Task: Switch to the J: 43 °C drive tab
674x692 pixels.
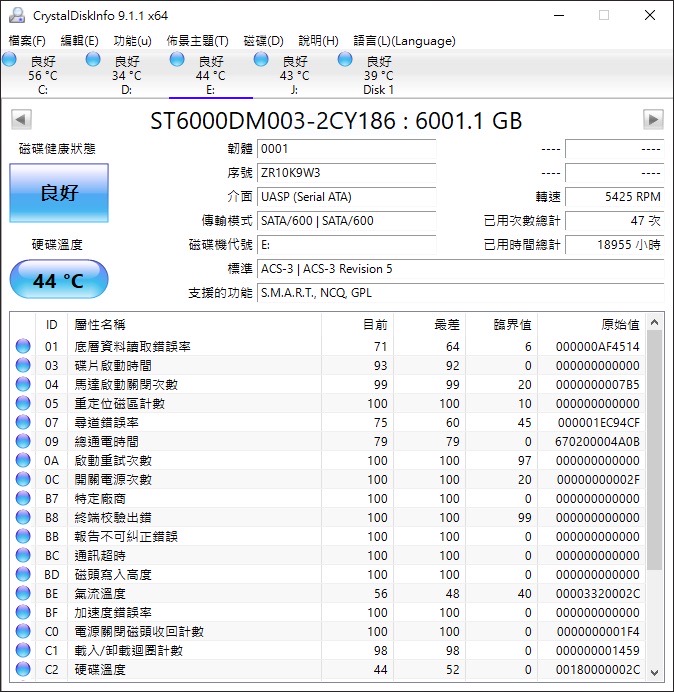Action: 294,75
